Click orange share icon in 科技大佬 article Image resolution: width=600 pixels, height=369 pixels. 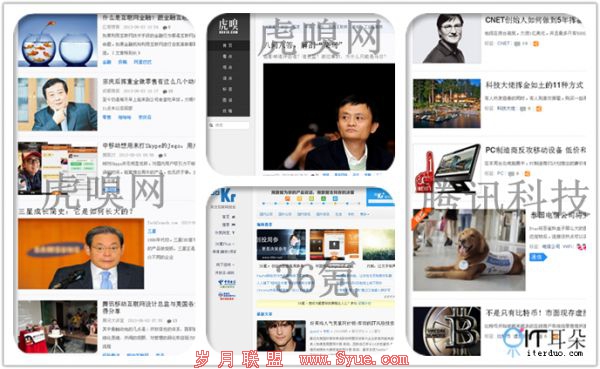539,109
